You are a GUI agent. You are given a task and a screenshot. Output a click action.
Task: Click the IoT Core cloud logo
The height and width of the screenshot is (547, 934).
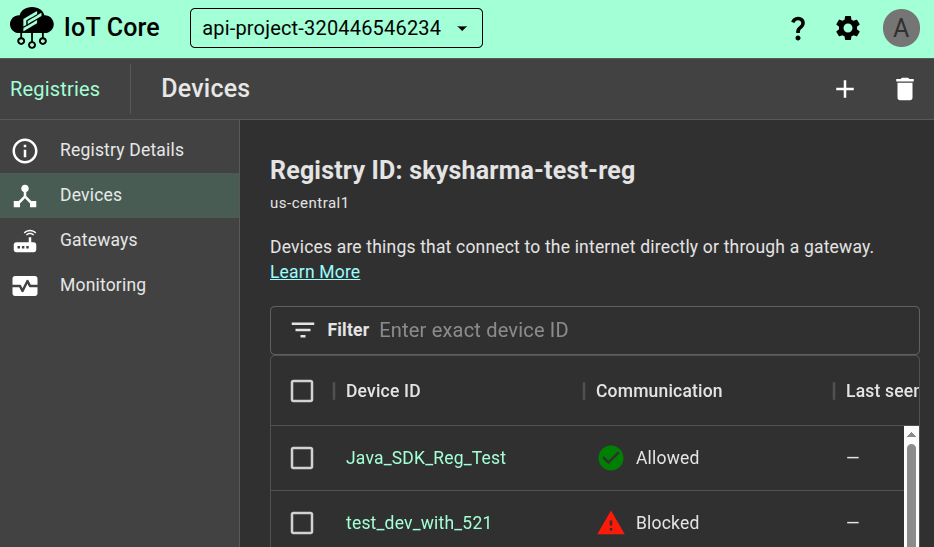point(31,28)
